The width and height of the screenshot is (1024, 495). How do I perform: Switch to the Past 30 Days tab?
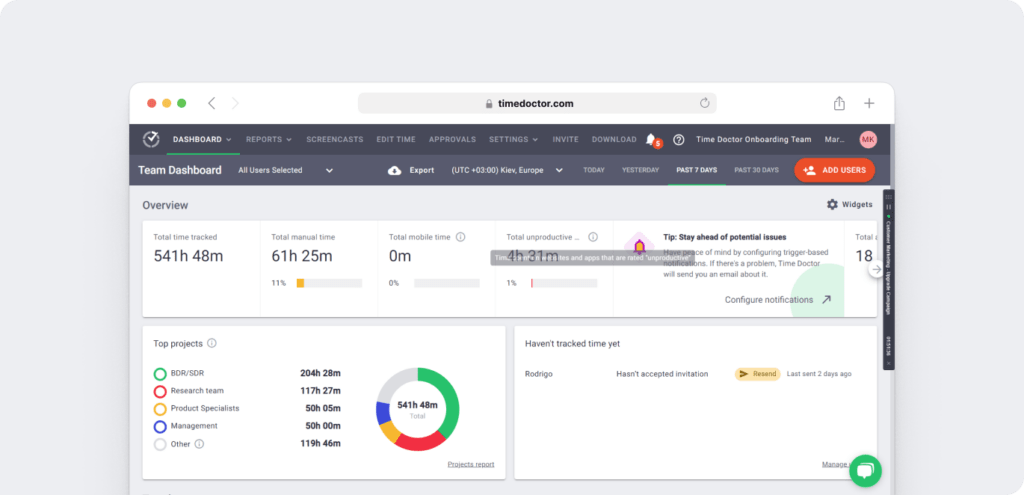756,170
